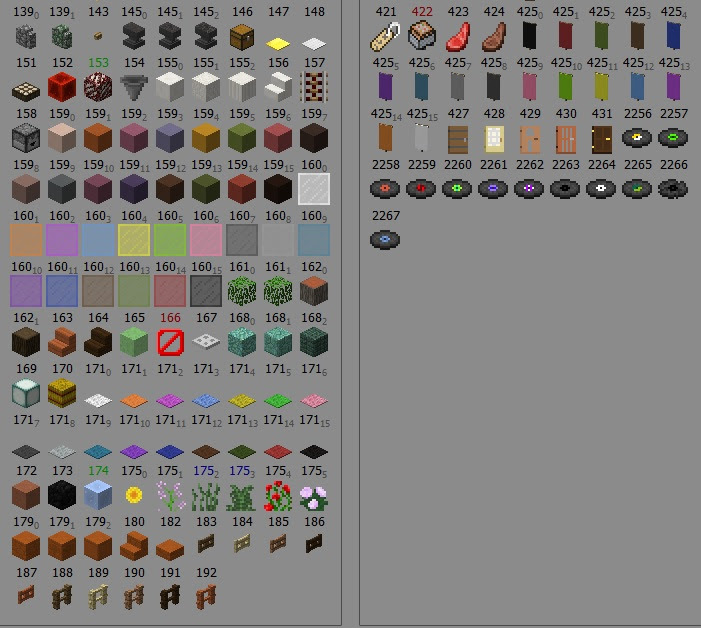Select the birch fence icon 189
This screenshot has height=628, width=701.
[98, 597]
